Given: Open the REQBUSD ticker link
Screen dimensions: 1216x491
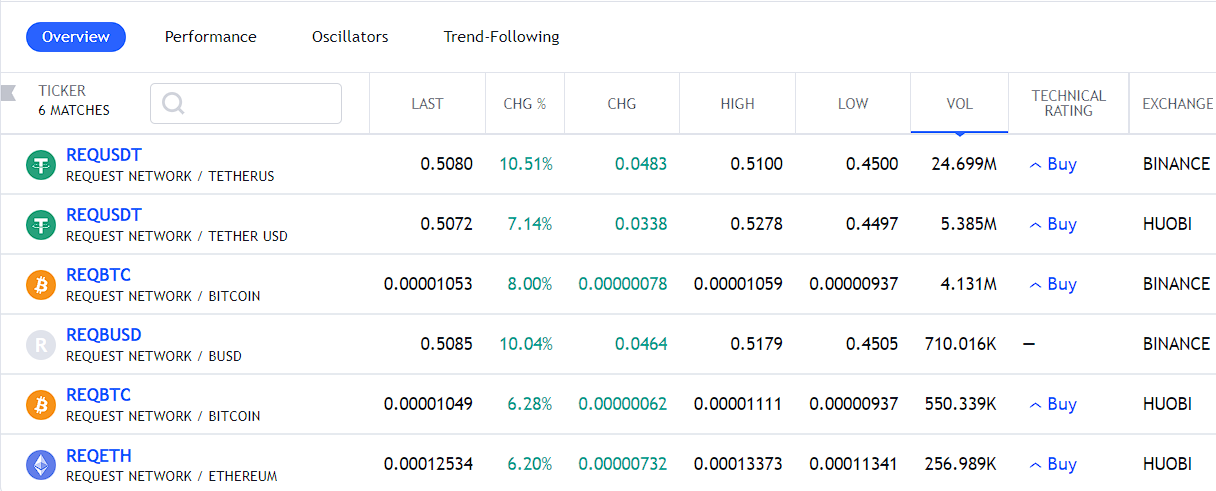Looking at the screenshot, I should [x=103, y=335].
